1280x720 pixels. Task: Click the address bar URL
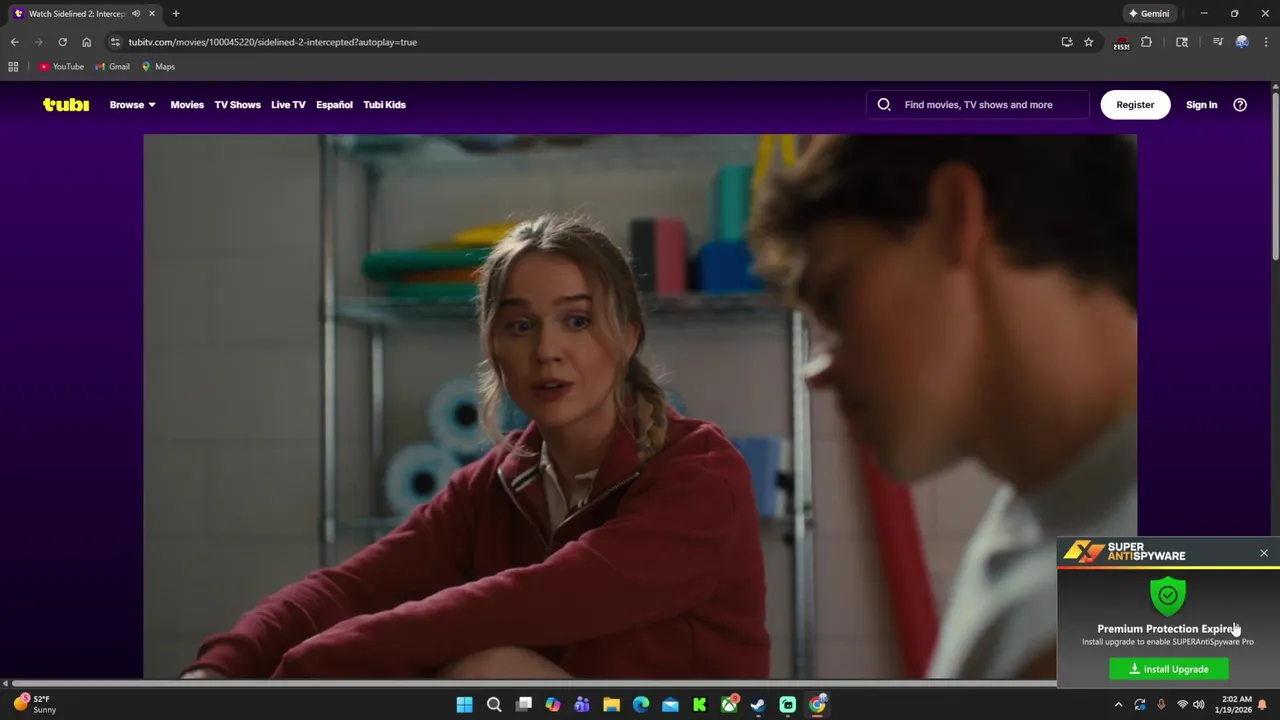(x=273, y=42)
